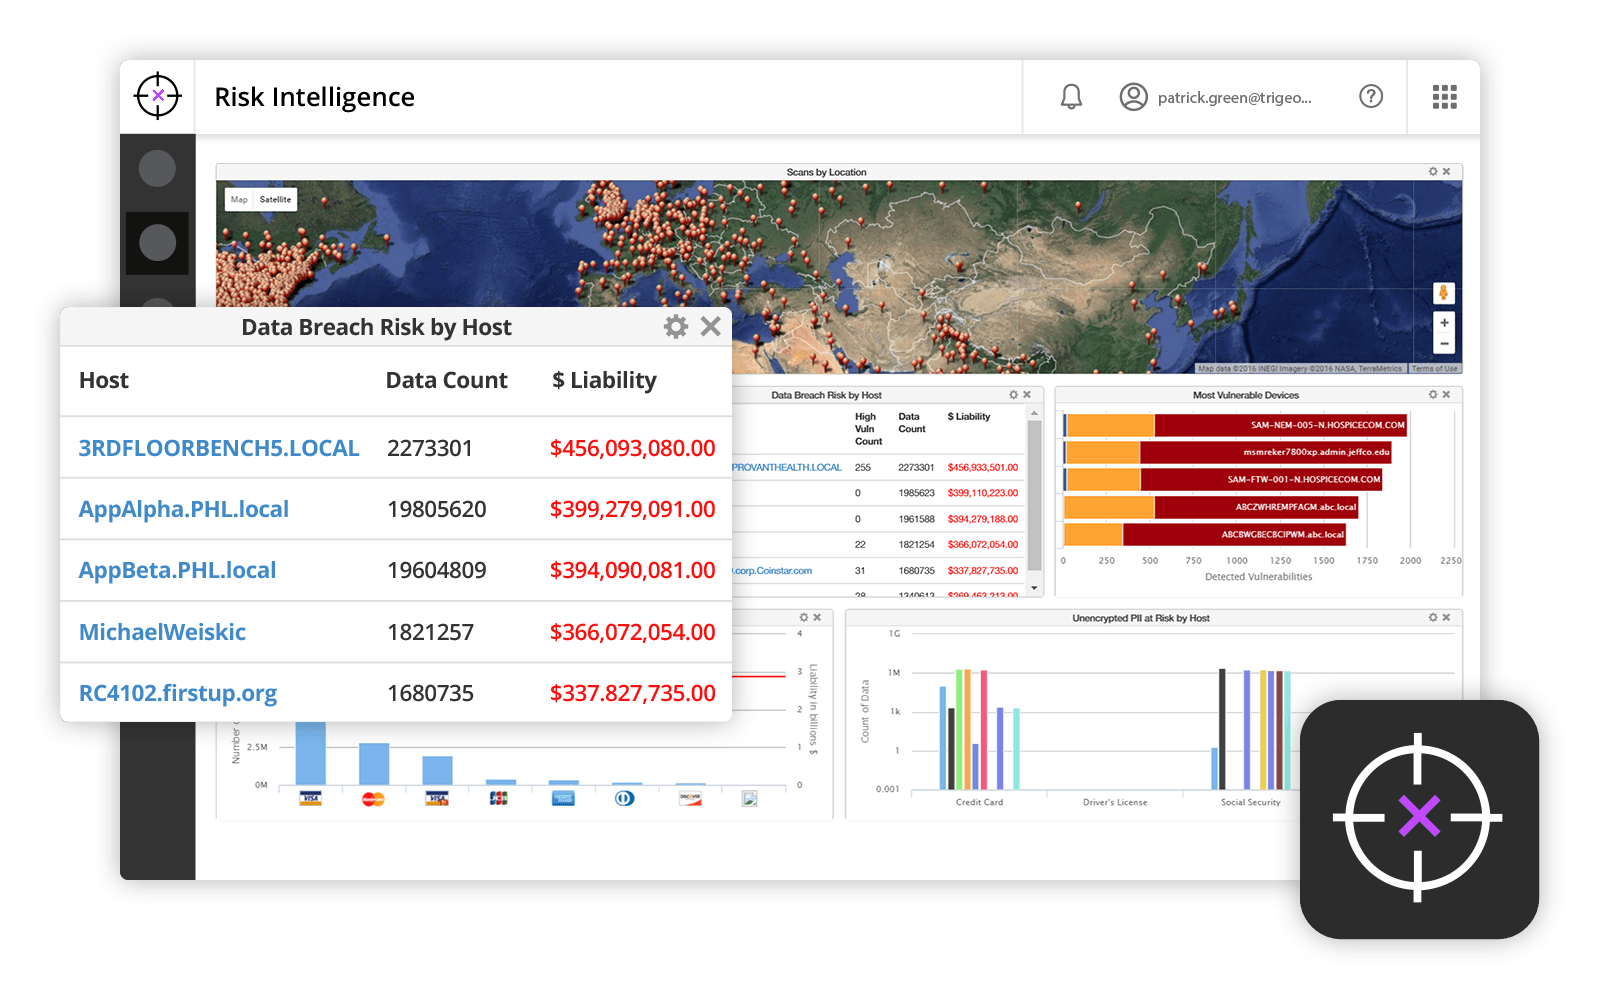The width and height of the screenshot is (1600, 1000).
Task: Click the Help question mark icon
Action: tap(1371, 96)
